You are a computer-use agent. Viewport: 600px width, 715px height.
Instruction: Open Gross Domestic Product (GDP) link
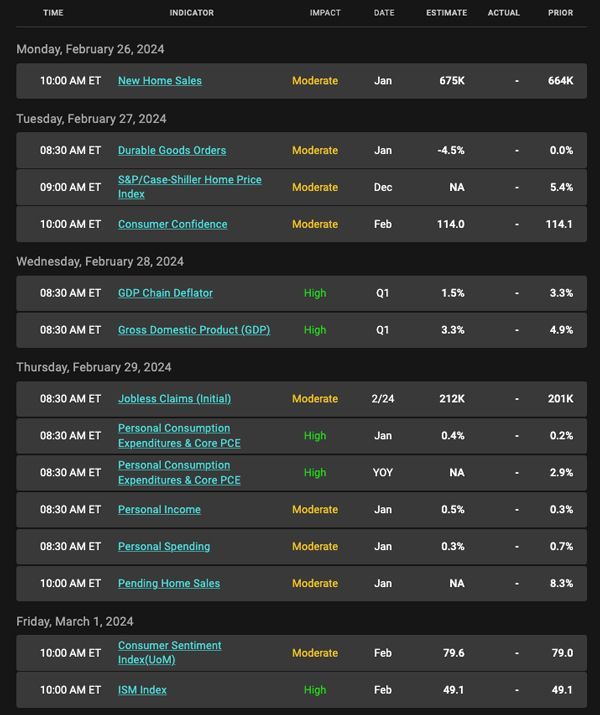194,330
